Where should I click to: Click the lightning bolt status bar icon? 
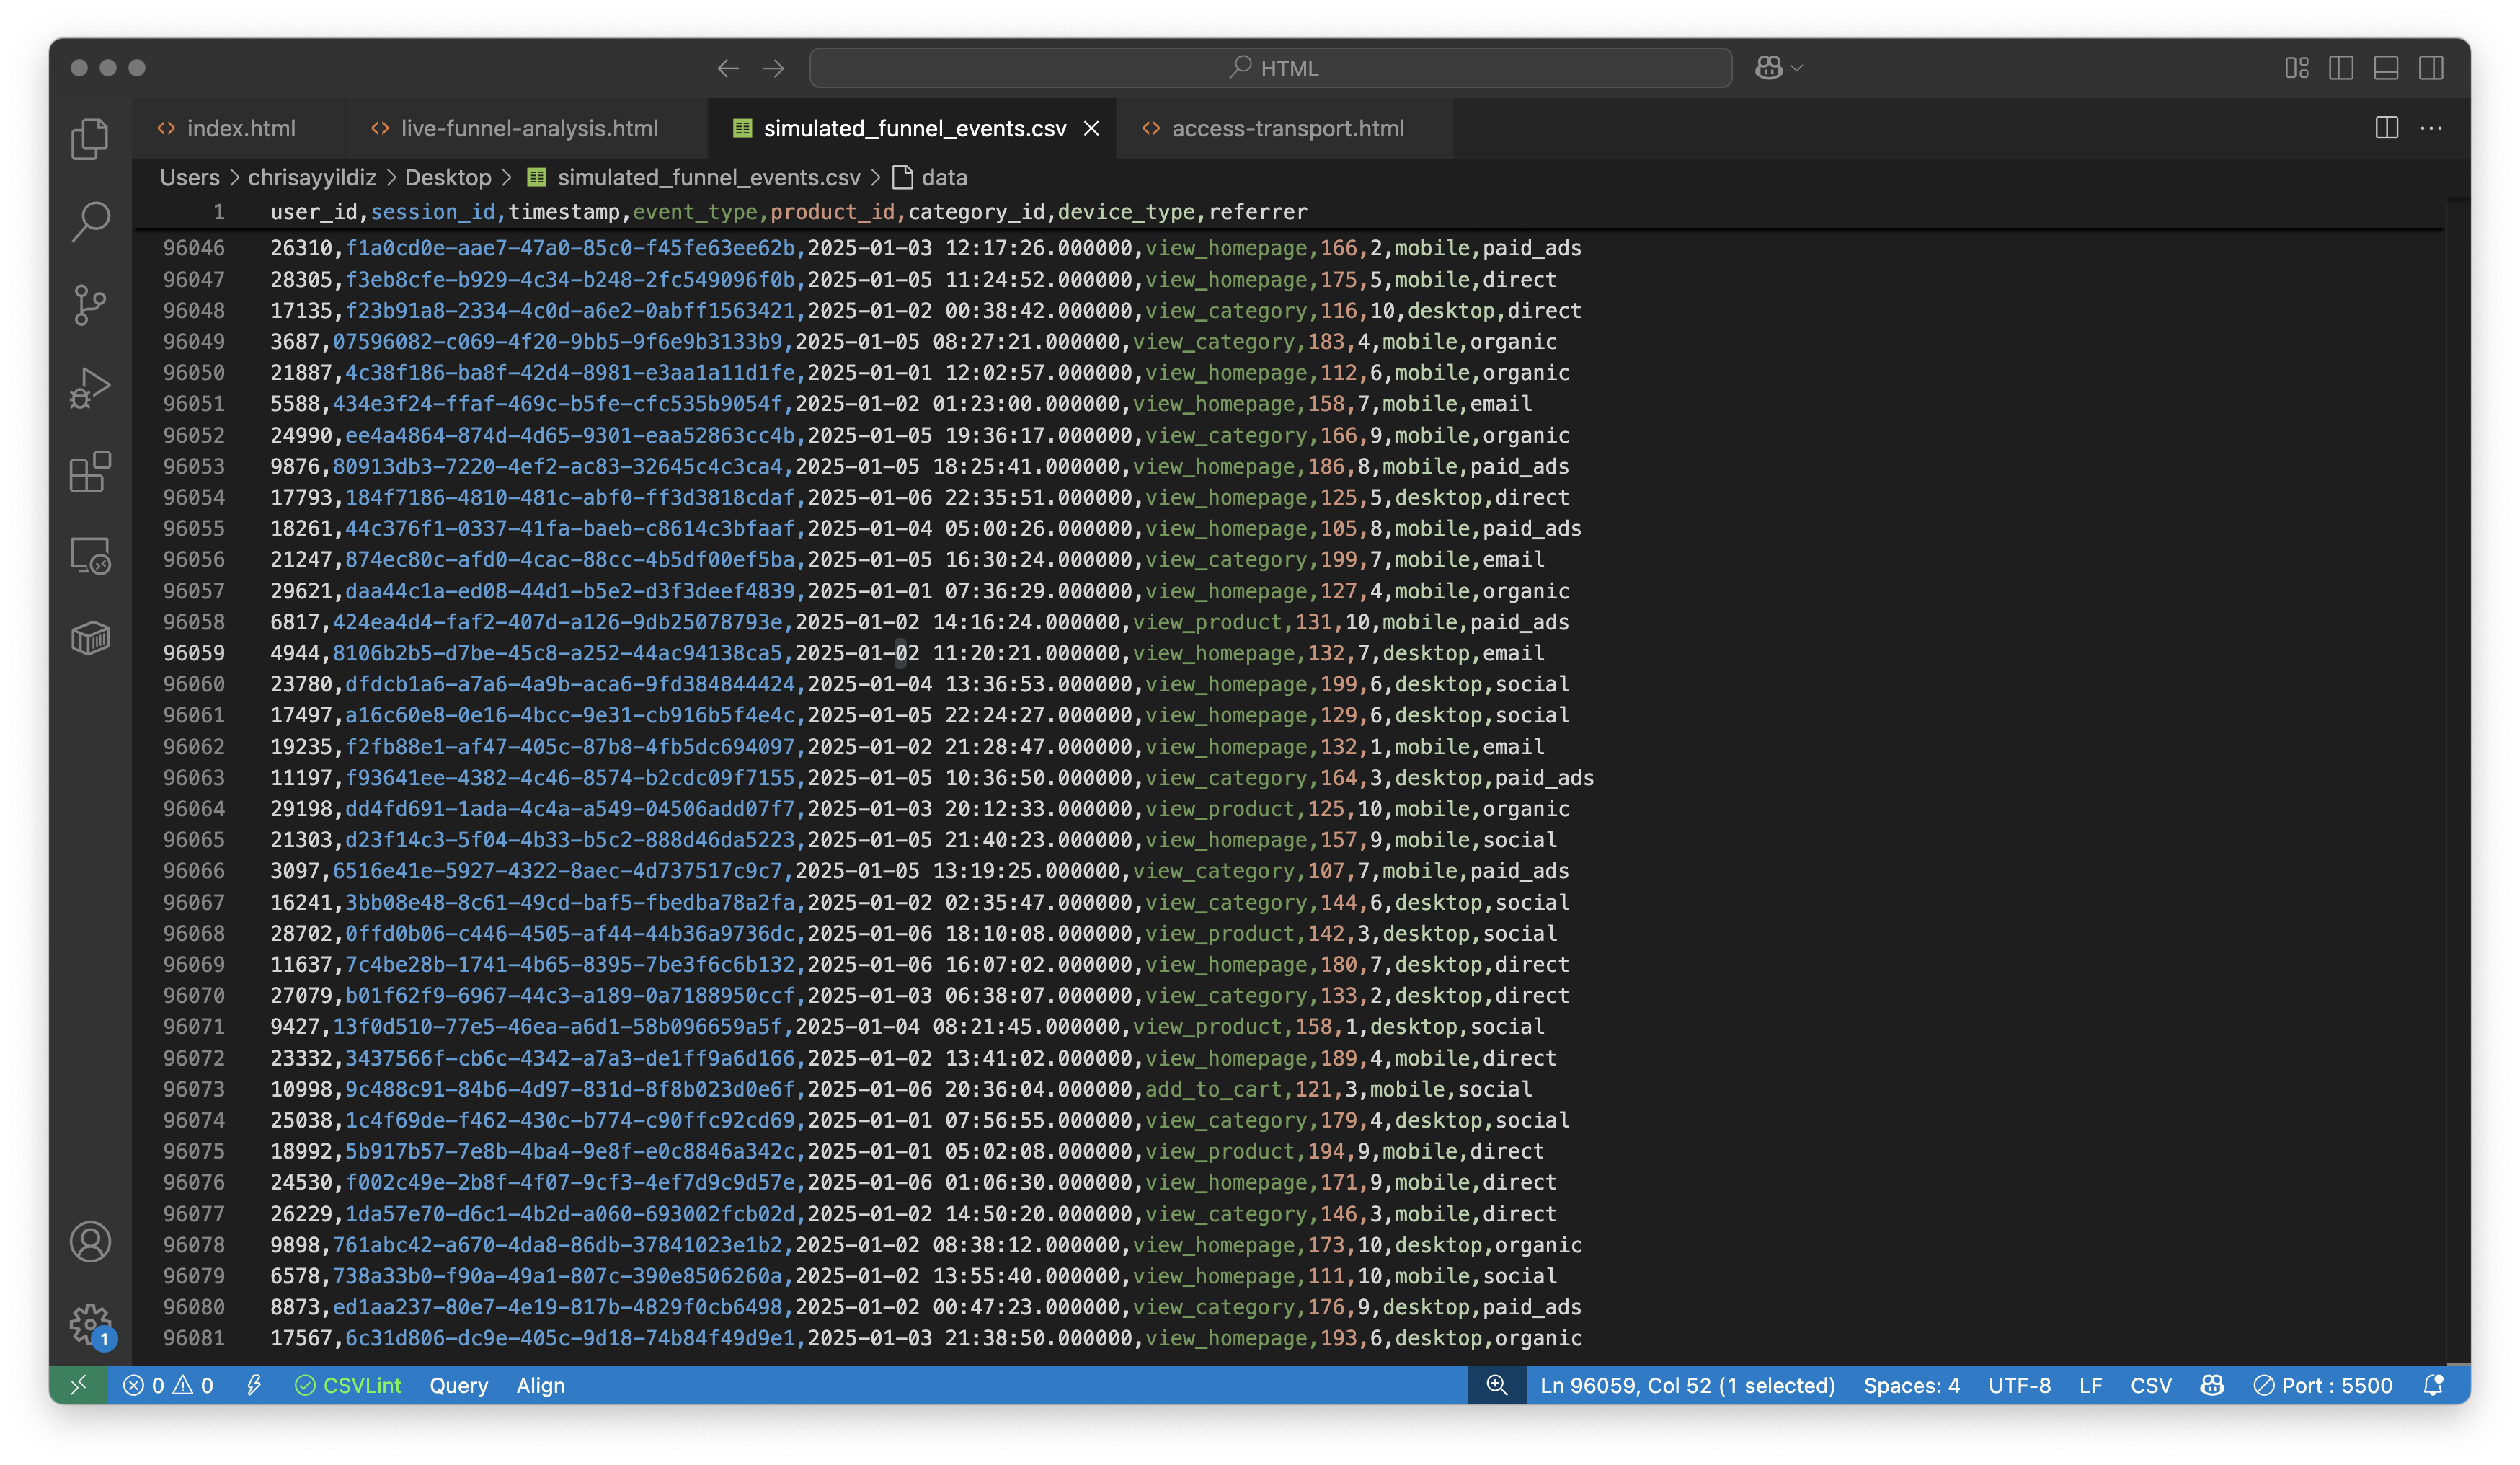click(x=254, y=1385)
